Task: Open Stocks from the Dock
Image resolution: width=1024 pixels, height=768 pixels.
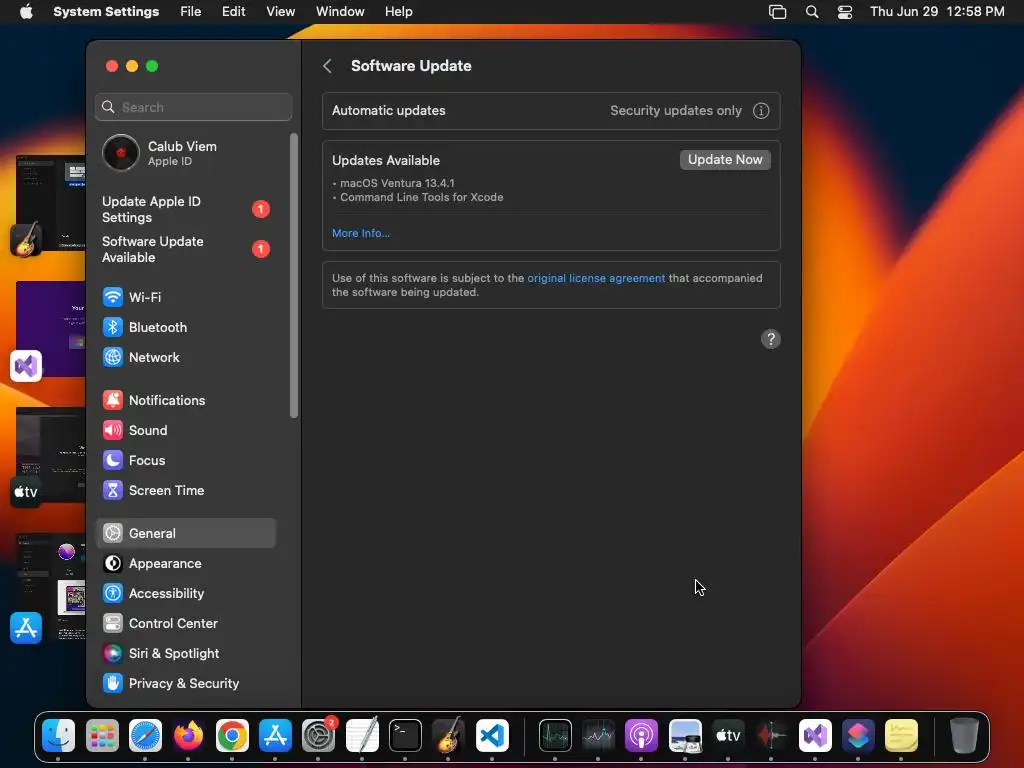Action: click(598, 735)
